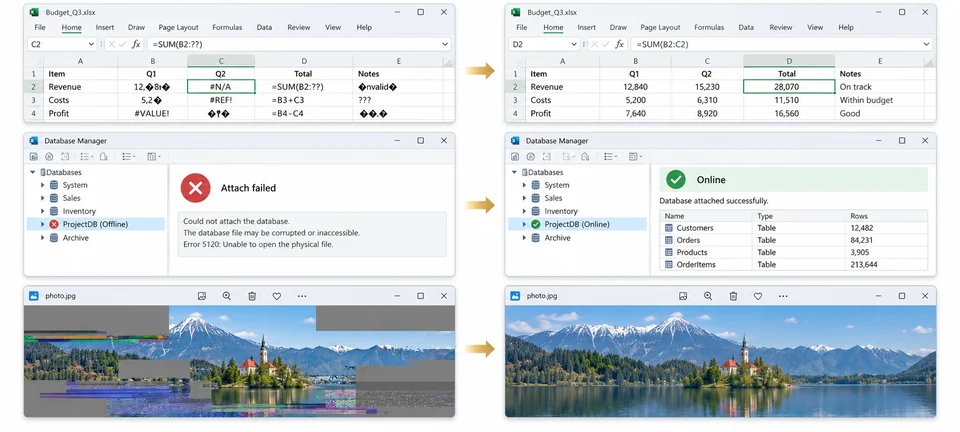Click the zoom magnifier icon in the glitched photo.jpg window
This screenshot has width=960, height=432.
227,296
